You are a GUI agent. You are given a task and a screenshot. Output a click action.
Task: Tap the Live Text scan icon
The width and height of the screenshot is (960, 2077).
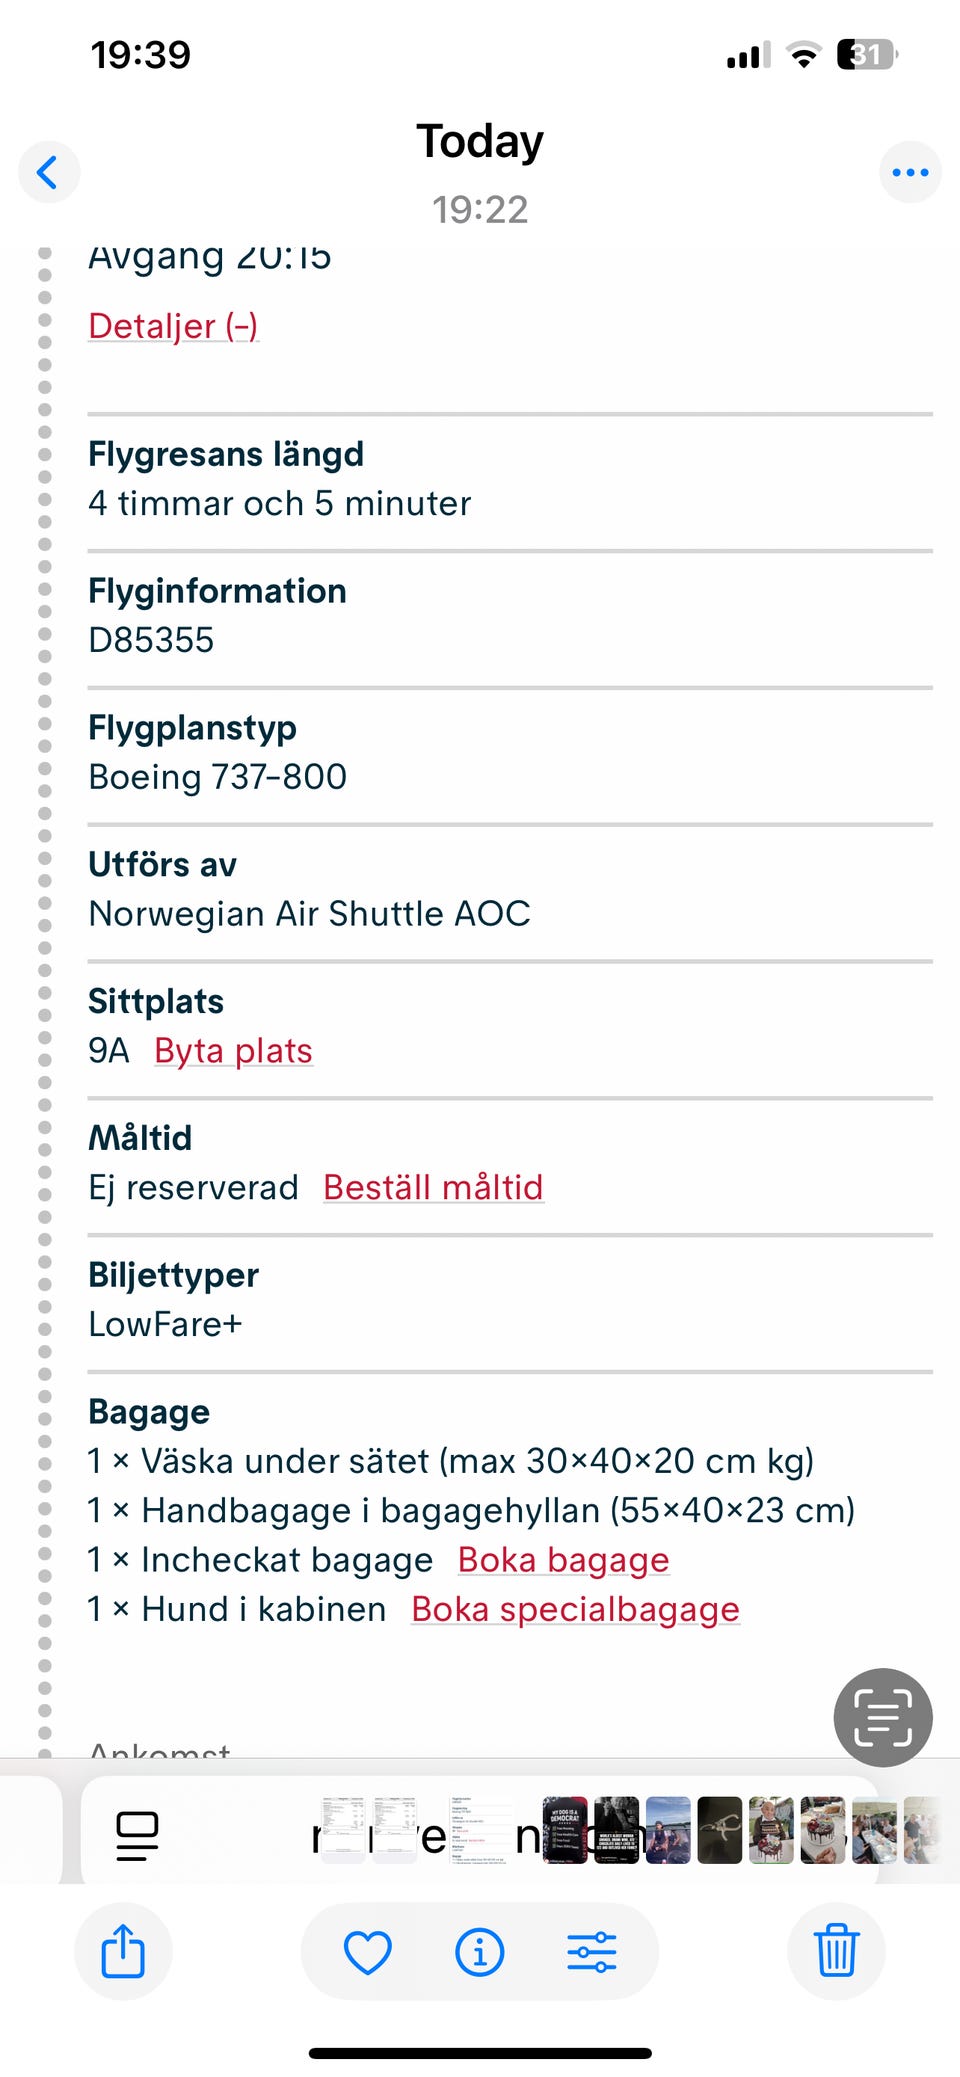pos(883,1717)
